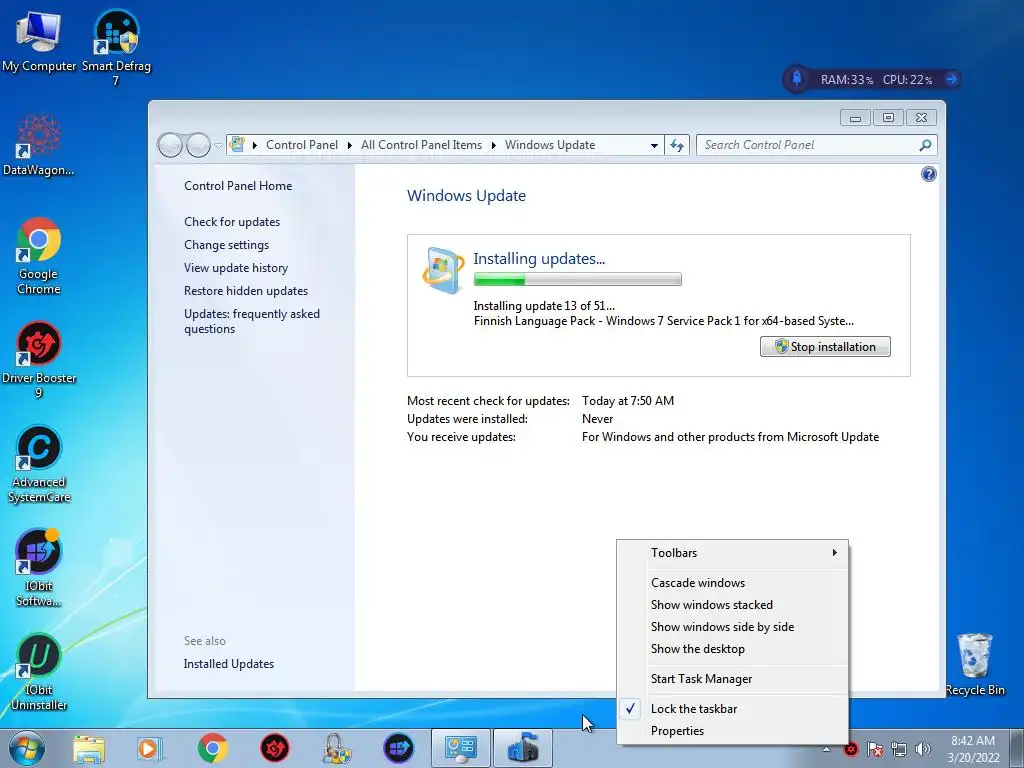Open the address bar history dropdown
Image resolution: width=1024 pixels, height=768 pixels.
pyautogui.click(x=654, y=145)
